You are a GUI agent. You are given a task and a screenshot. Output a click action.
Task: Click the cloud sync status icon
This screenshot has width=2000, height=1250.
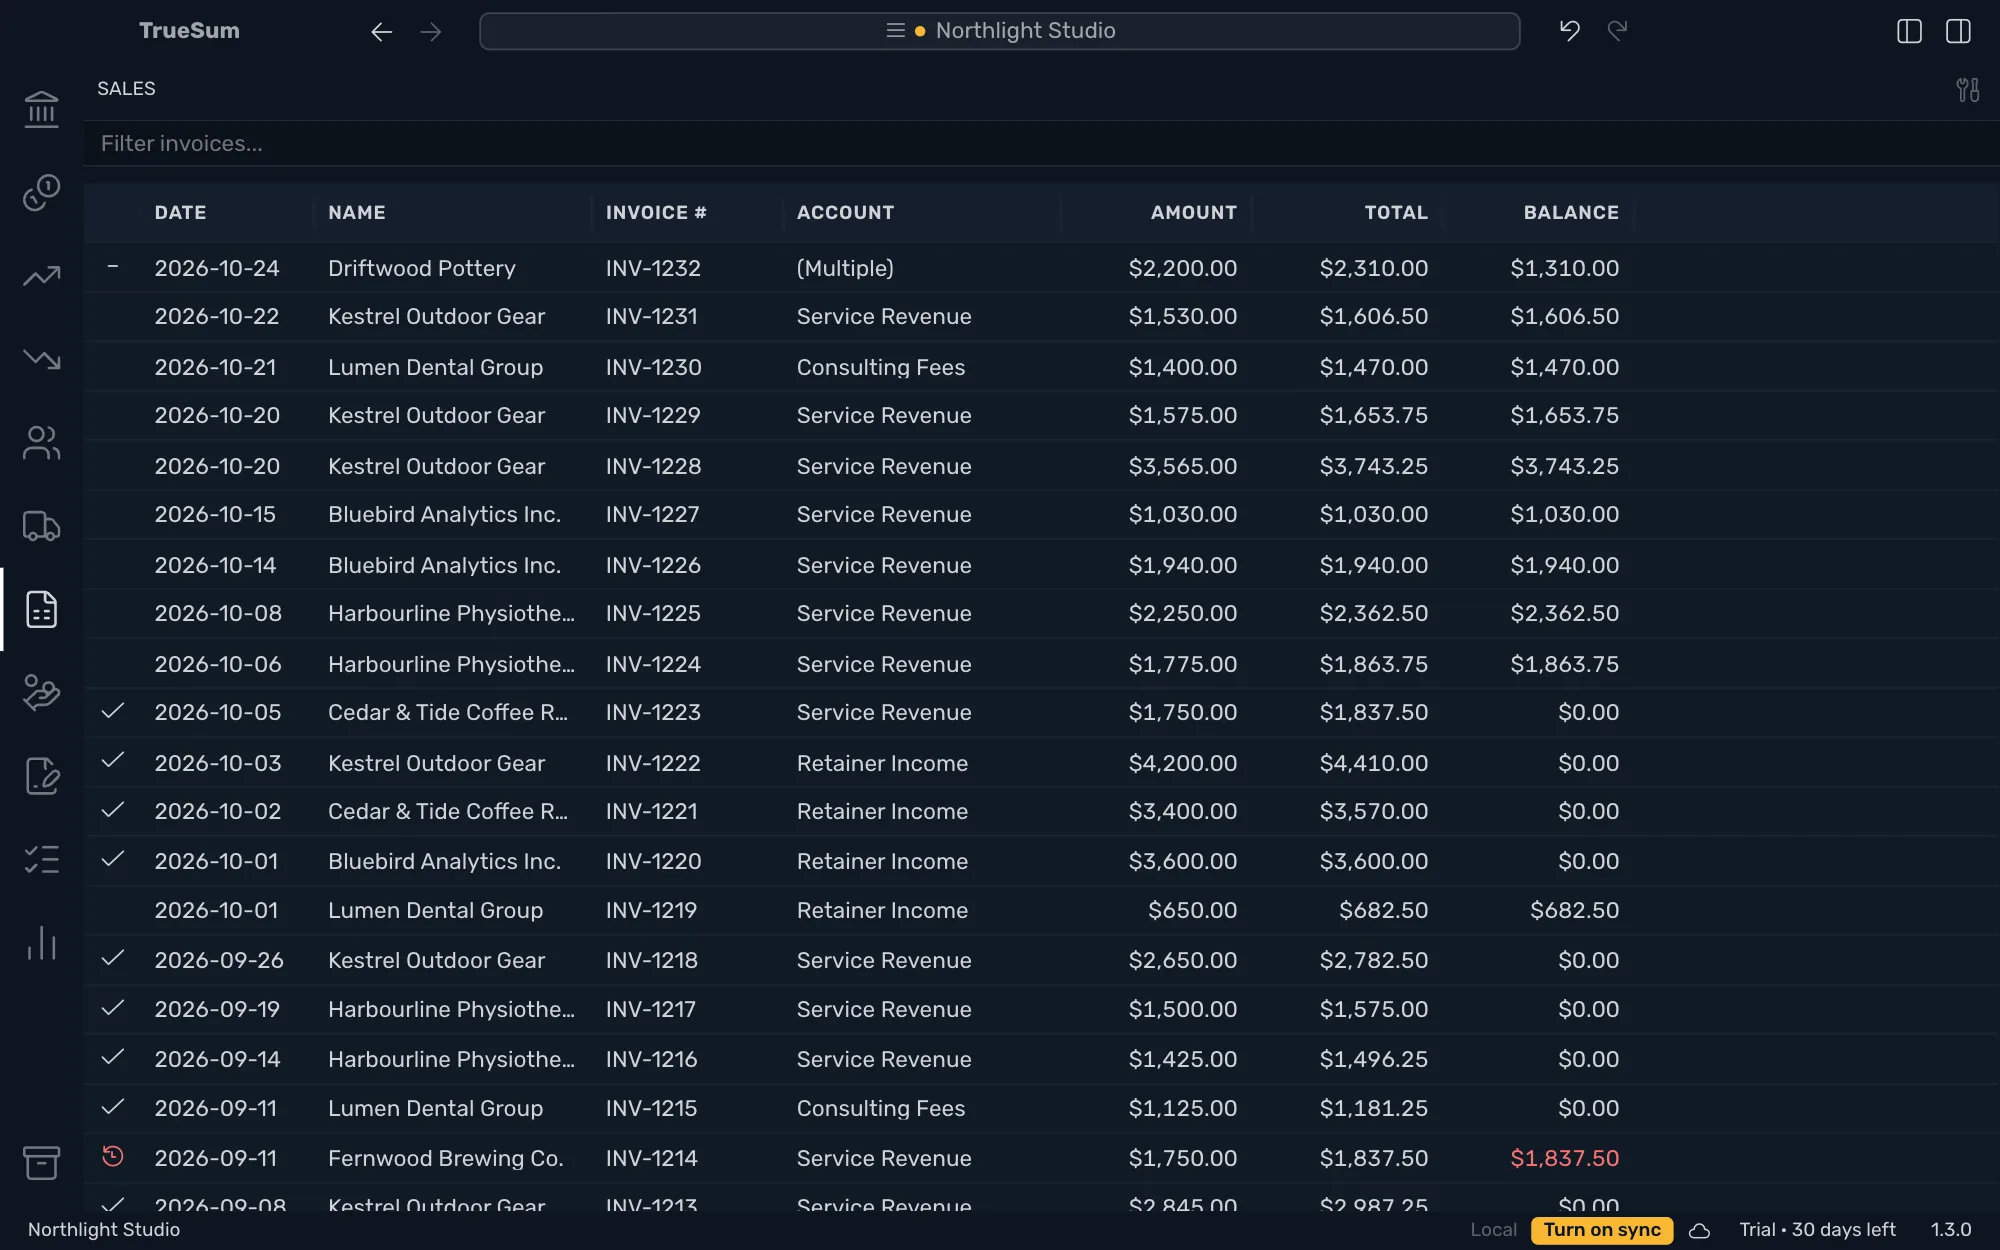click(1699, 1230)
